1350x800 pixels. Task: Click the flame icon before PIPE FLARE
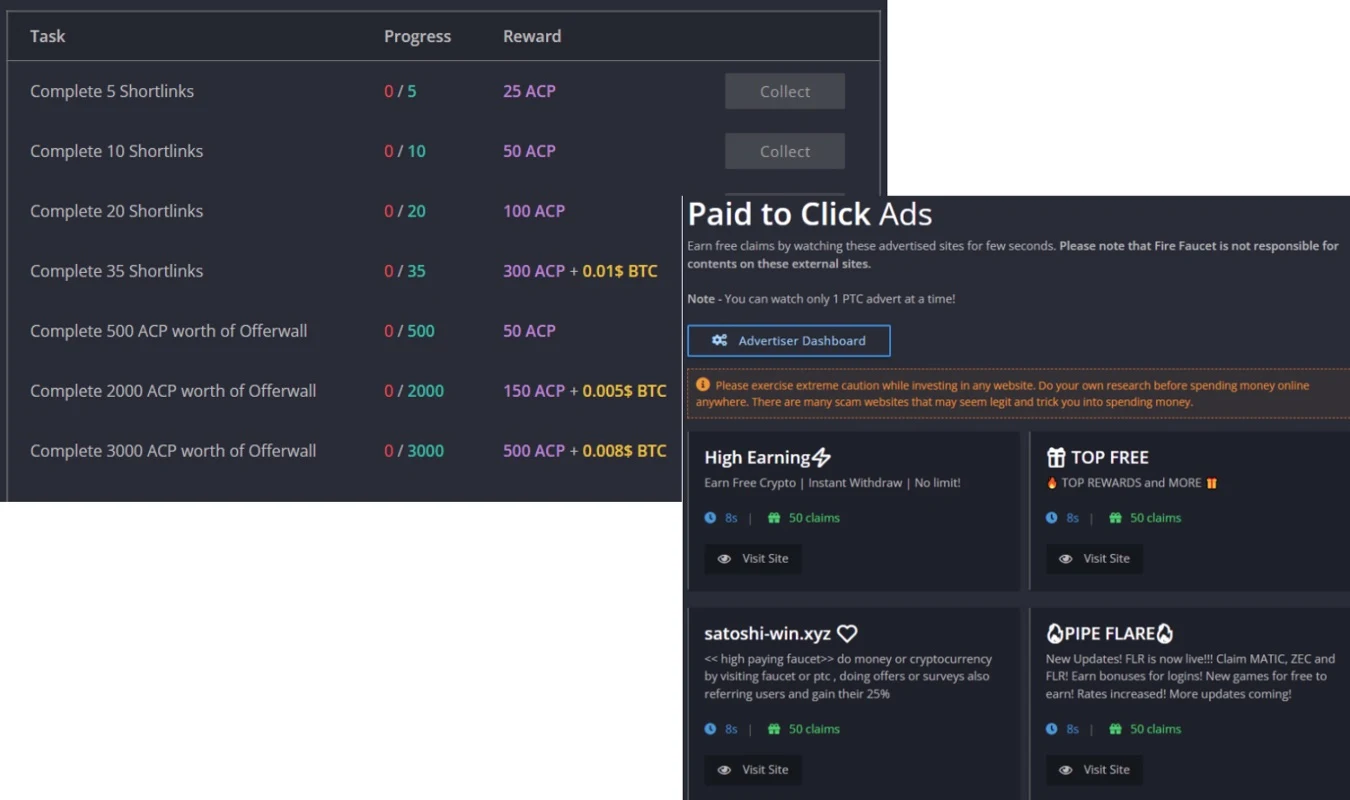(x=1054, y=634)
